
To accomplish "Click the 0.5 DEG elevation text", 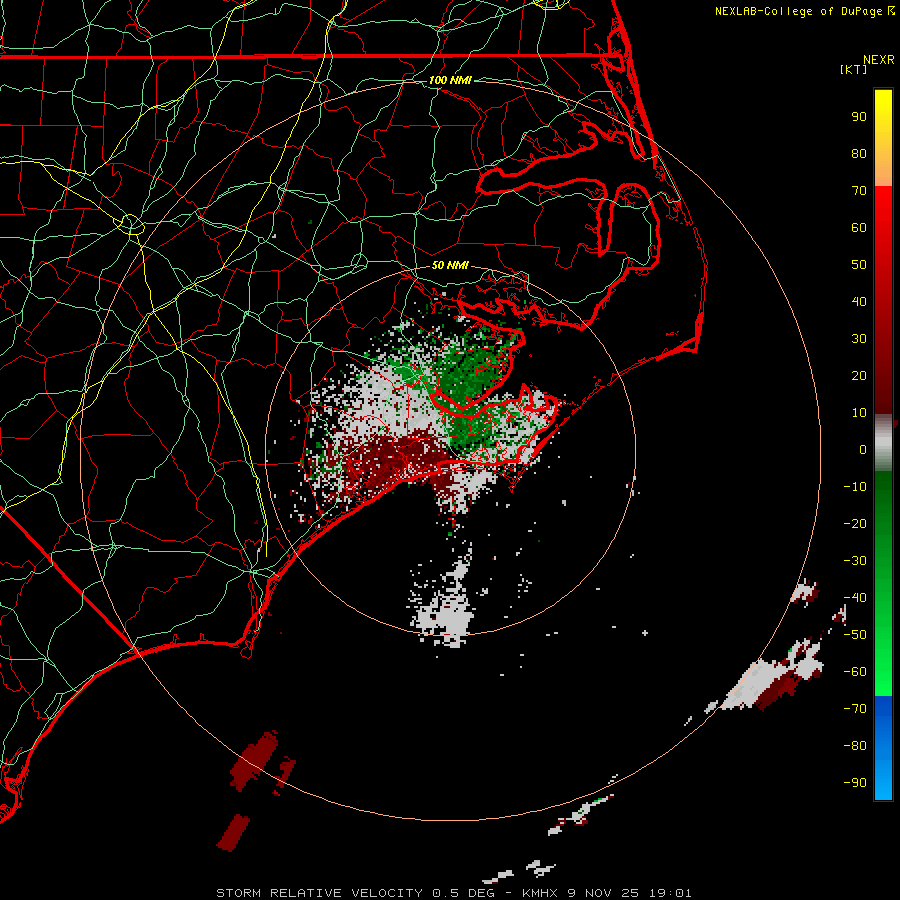I will pos(463,893).
